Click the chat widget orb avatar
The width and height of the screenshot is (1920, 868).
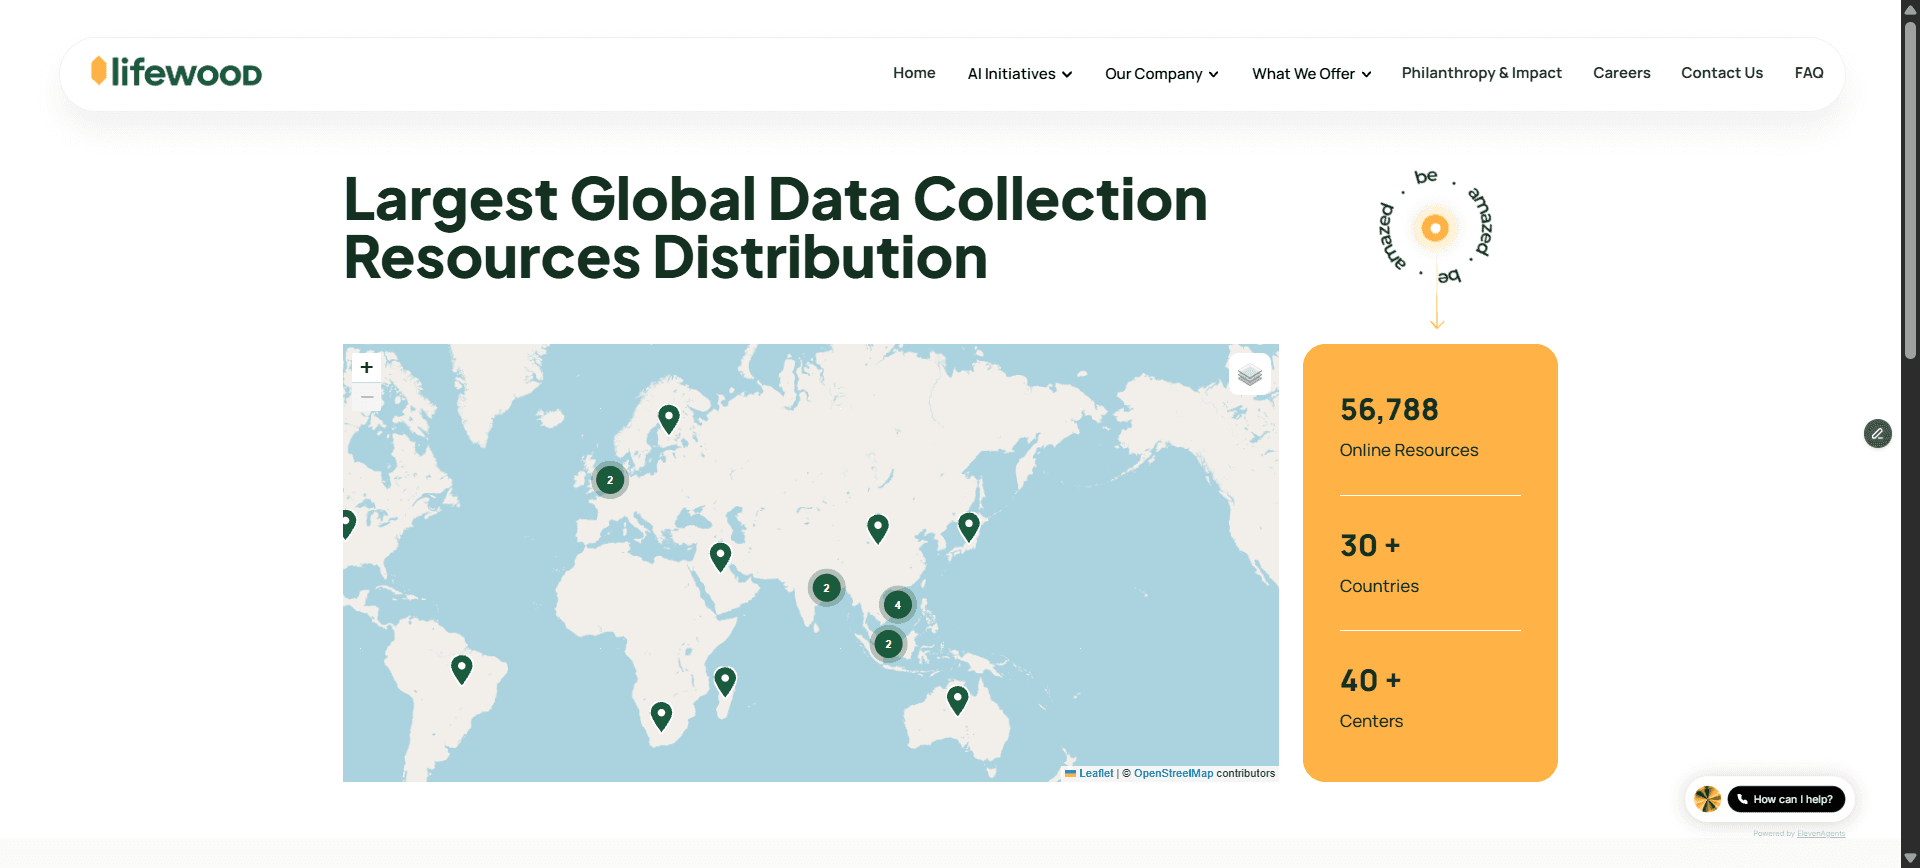[1708, 799]
